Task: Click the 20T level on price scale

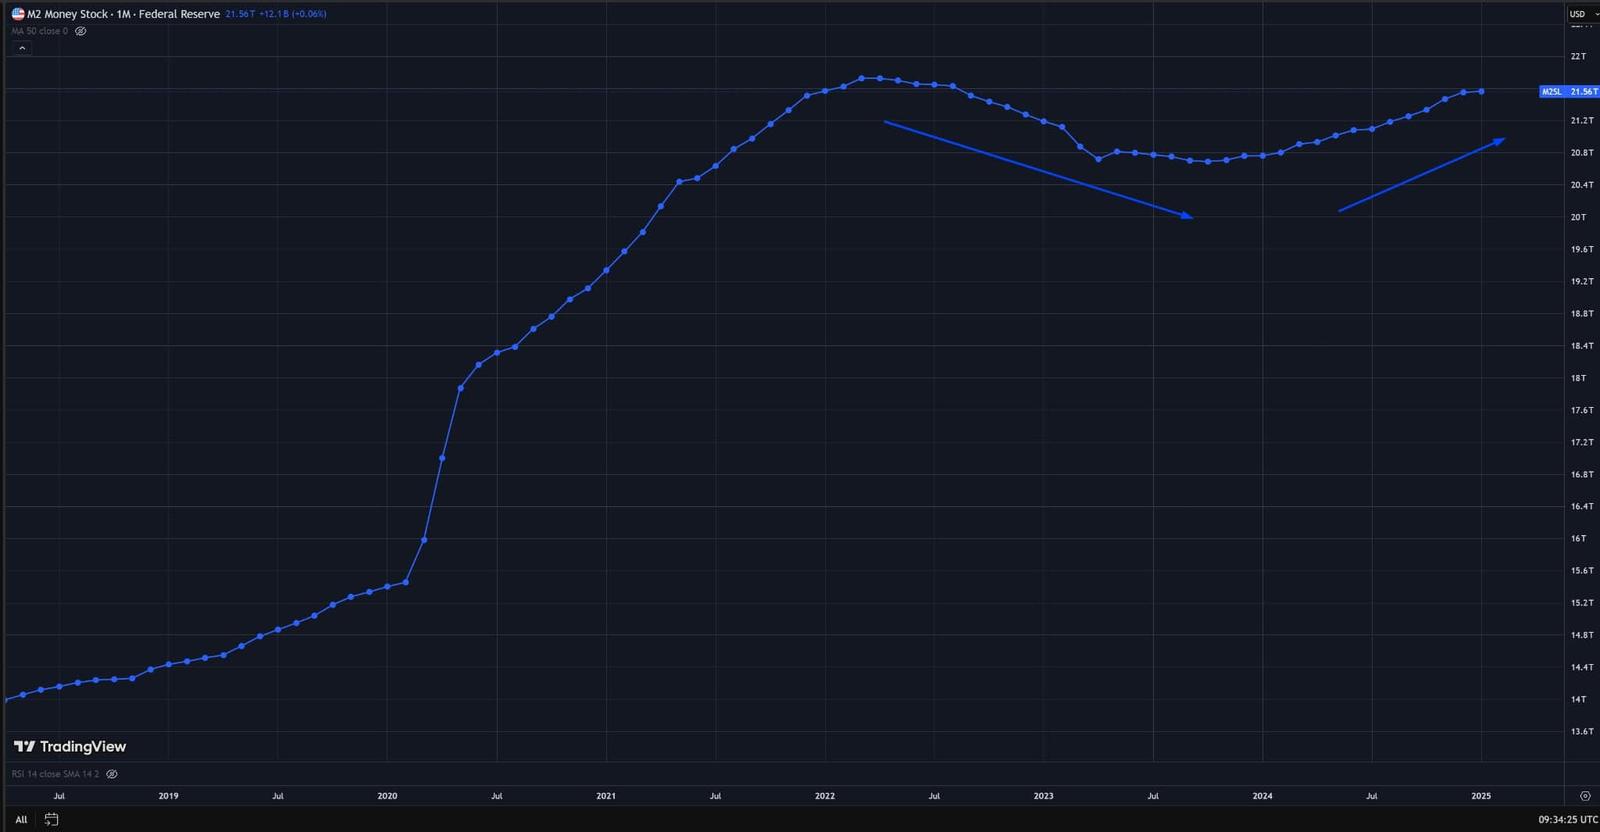Action: (x=1578, y=217)
